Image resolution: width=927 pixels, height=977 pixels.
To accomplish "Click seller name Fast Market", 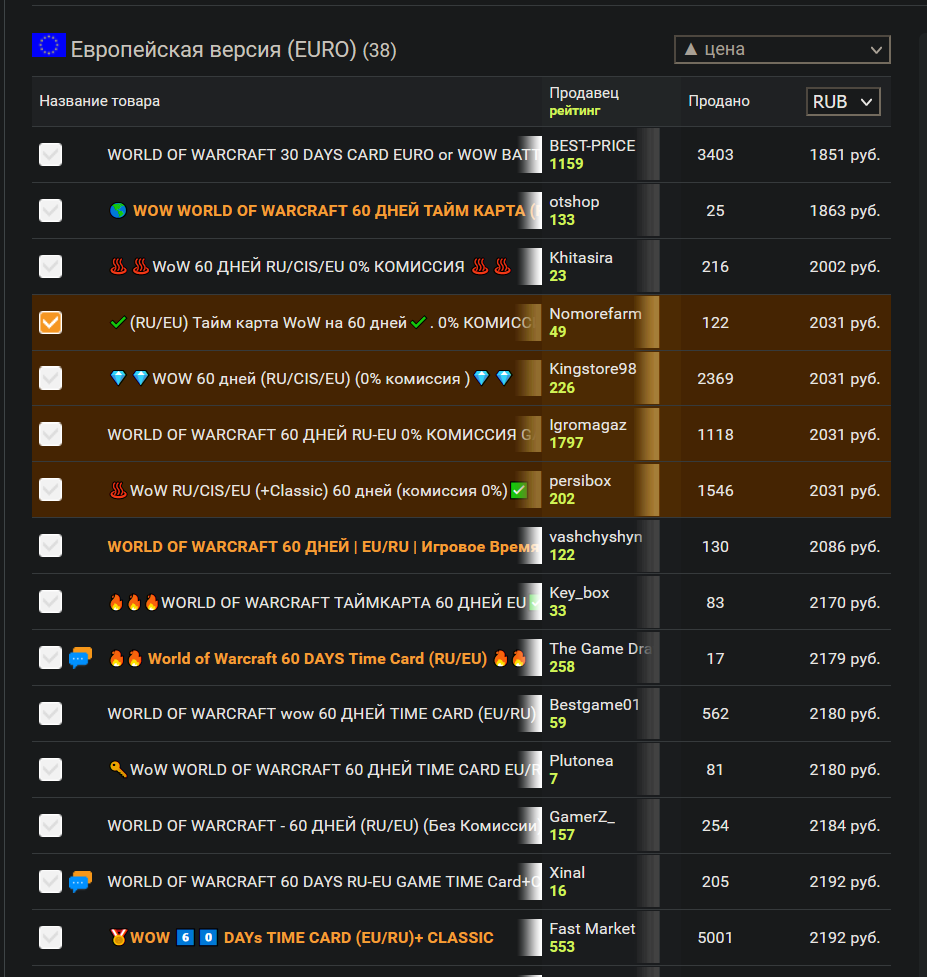I will tap(592, 928).
